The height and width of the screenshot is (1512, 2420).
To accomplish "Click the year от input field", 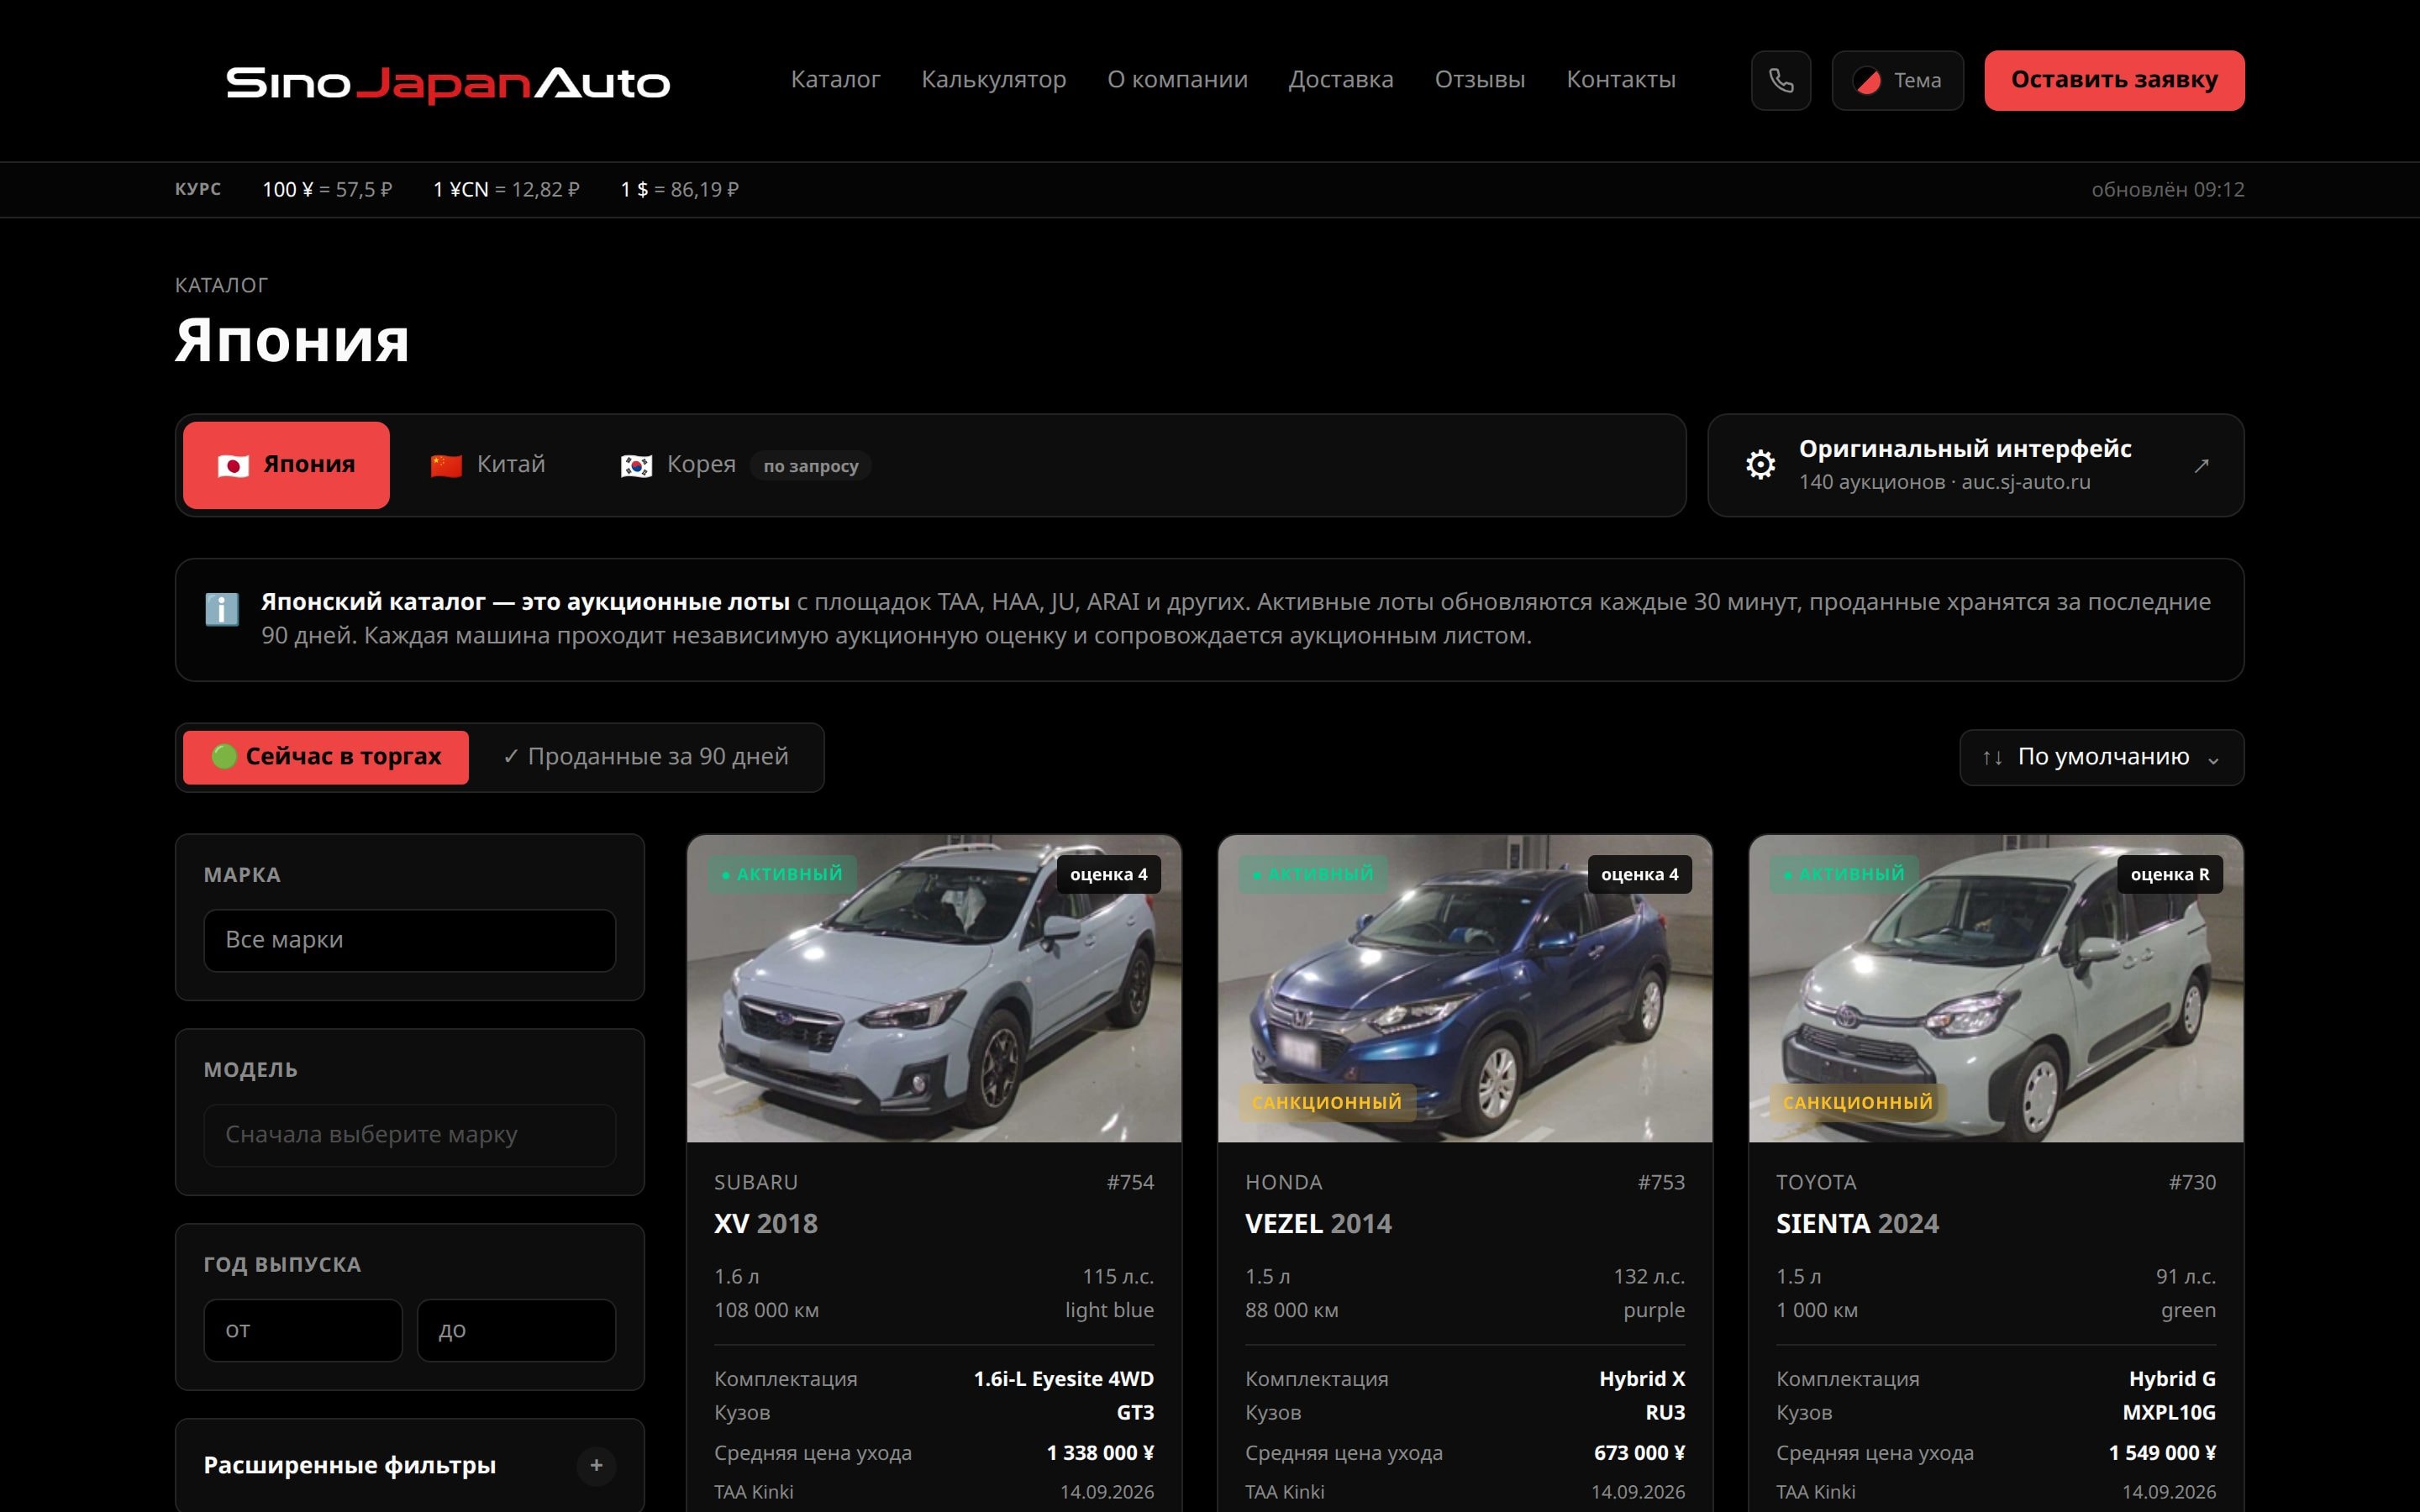I will (x=303, y=1330).
